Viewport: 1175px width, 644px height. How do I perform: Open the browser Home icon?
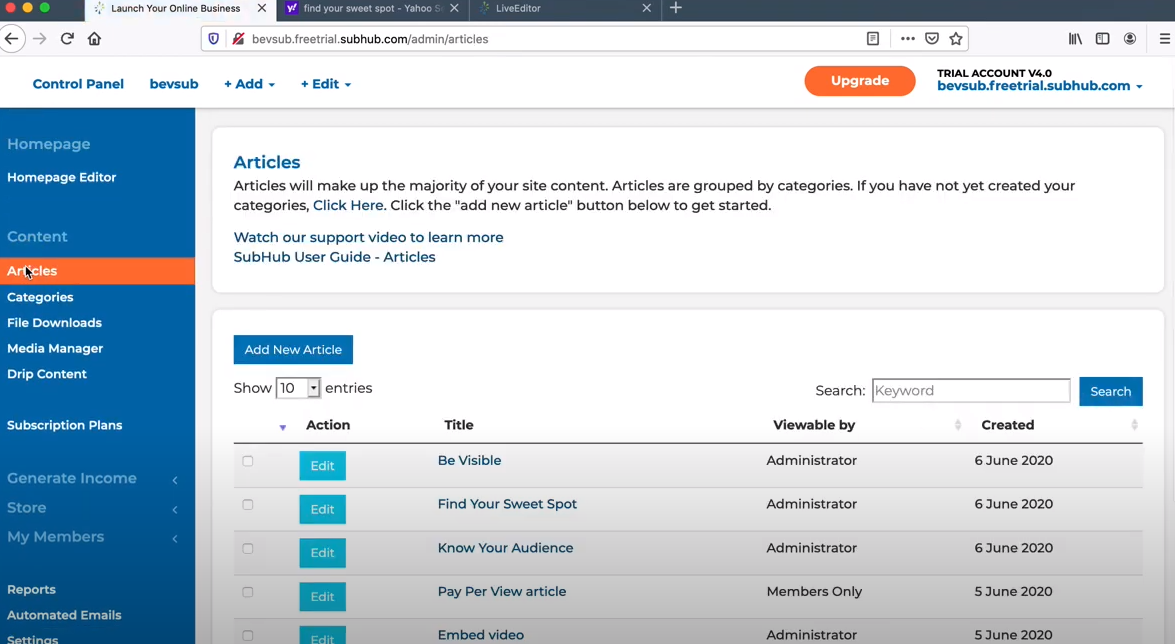click(x=94, y=39)
